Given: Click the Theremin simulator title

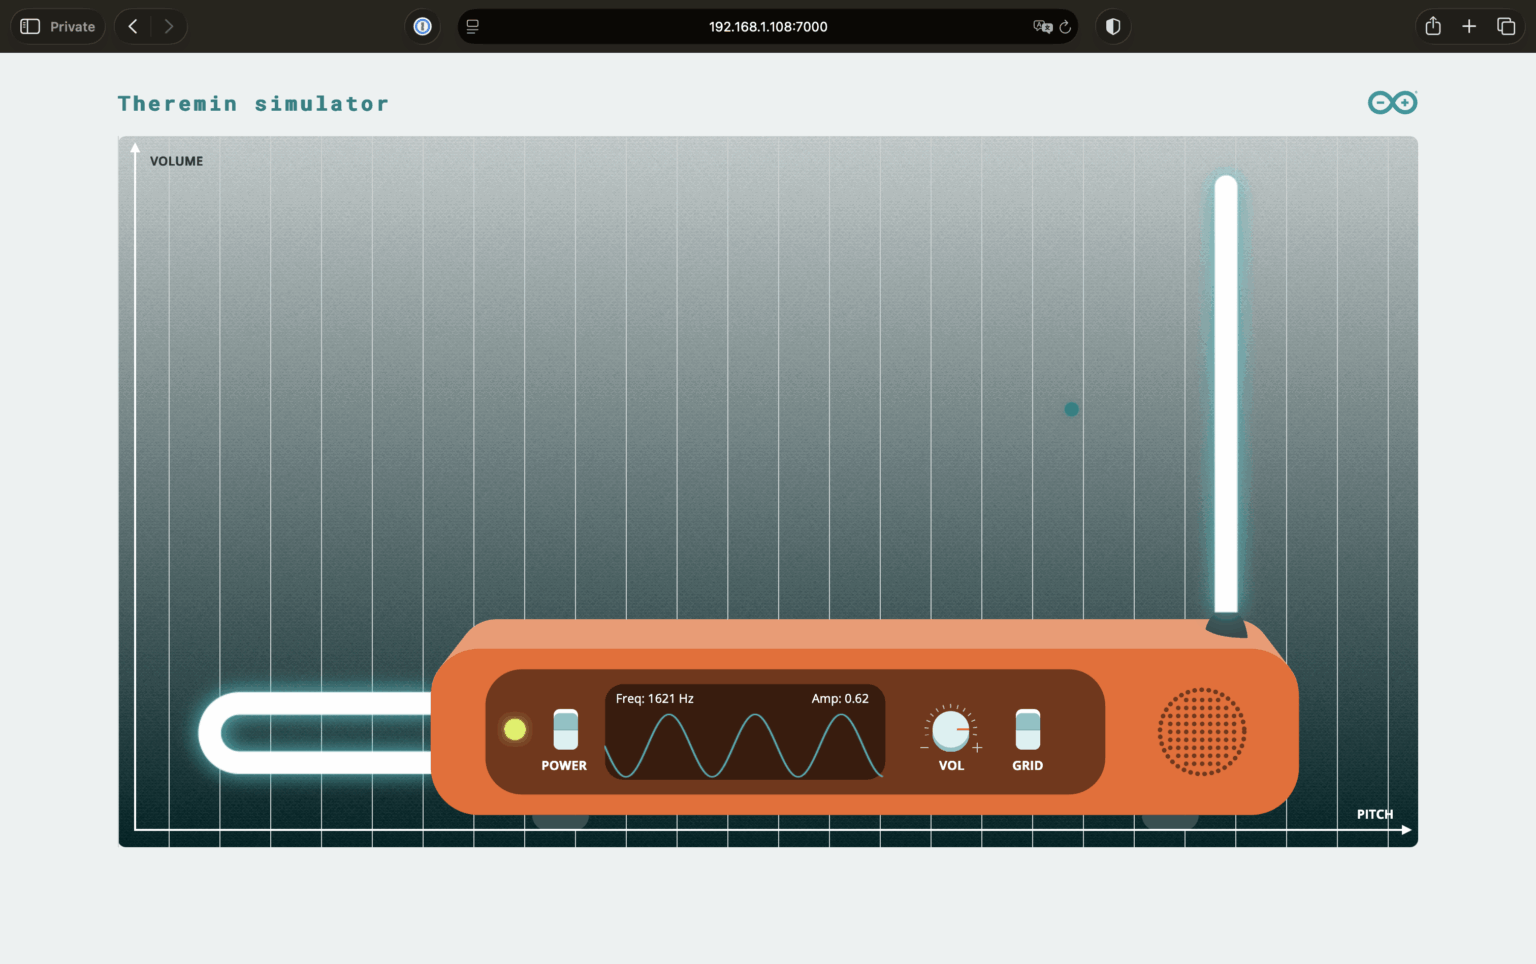Looking at the screenshot, I should tap(253, 103).
